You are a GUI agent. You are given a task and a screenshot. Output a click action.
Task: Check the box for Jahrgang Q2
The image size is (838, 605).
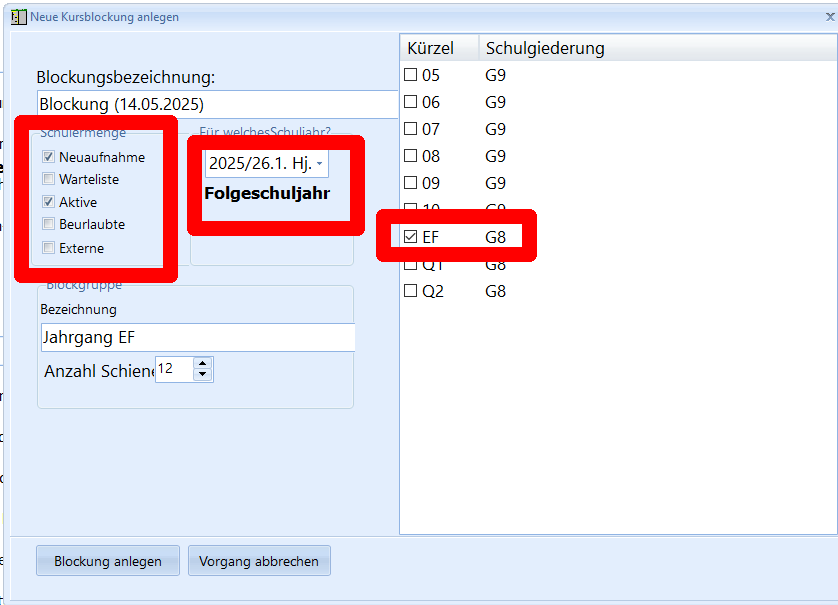410,291
